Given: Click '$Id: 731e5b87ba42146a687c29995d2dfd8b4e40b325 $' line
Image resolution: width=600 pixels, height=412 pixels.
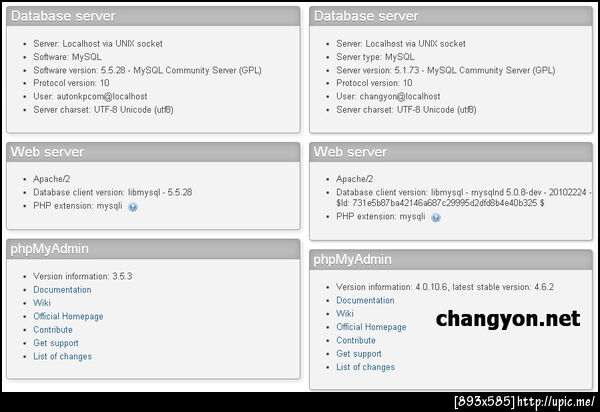Looking at the screenshot, I should (440, 203).
